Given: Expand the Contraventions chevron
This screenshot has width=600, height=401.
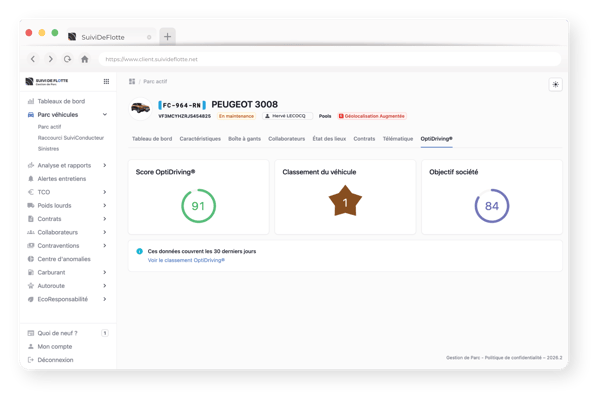Looking at the screenshot, I should coord(105,246).
